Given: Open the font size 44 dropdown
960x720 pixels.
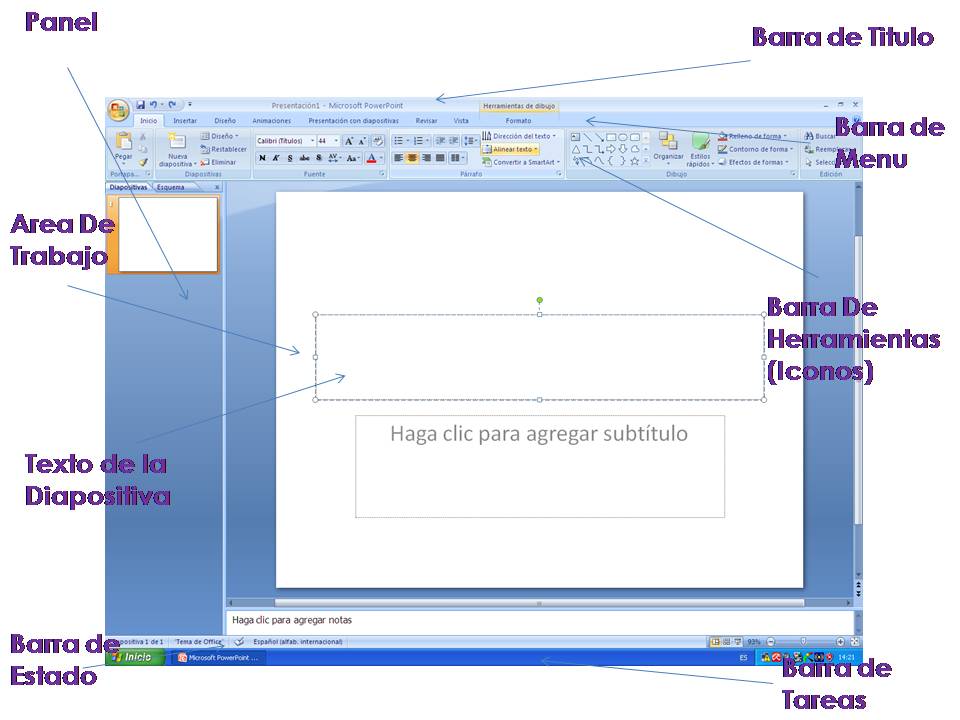Looking at the screenshot, I should click(337, 138).
